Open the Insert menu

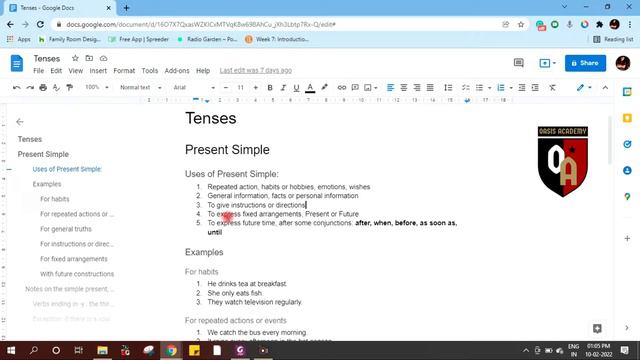(x=98, y=71)
